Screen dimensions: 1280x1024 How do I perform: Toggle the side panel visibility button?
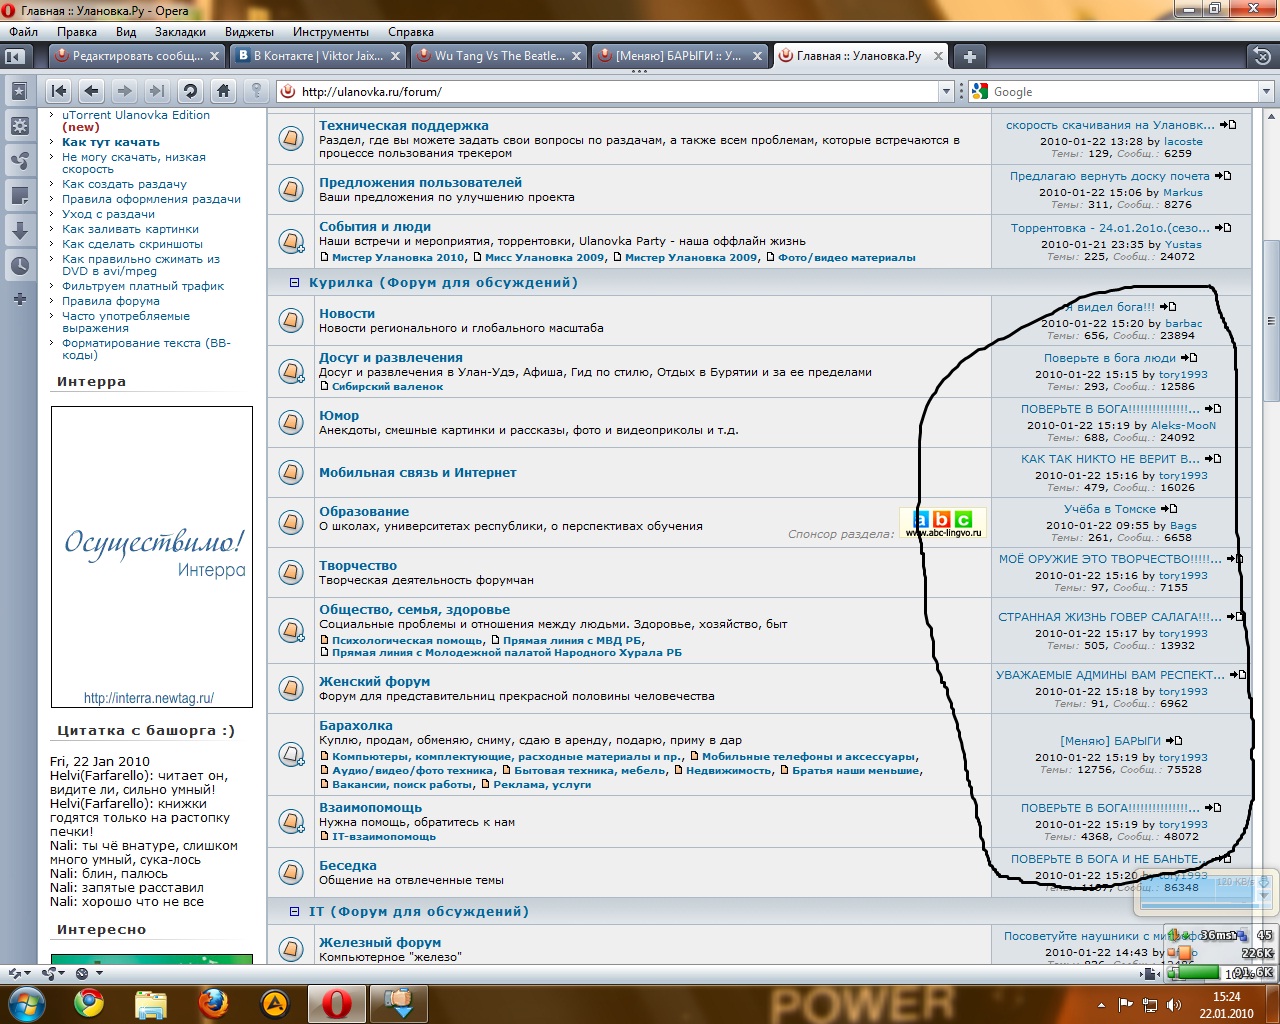[x=15, y=56]
